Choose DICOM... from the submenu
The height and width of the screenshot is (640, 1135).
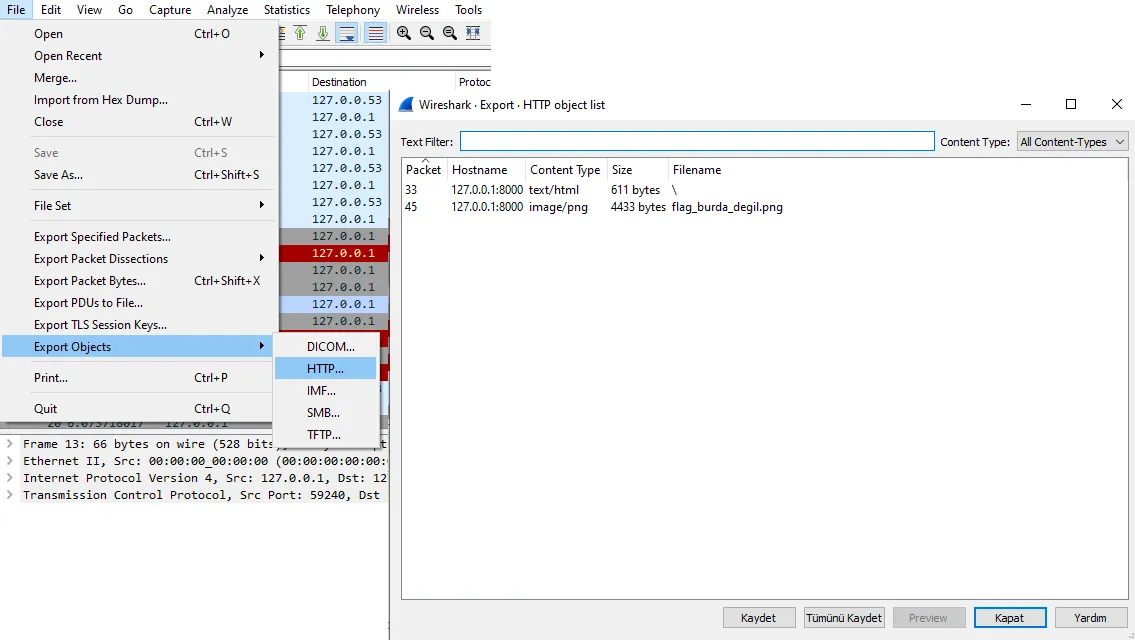coord(326,346)
